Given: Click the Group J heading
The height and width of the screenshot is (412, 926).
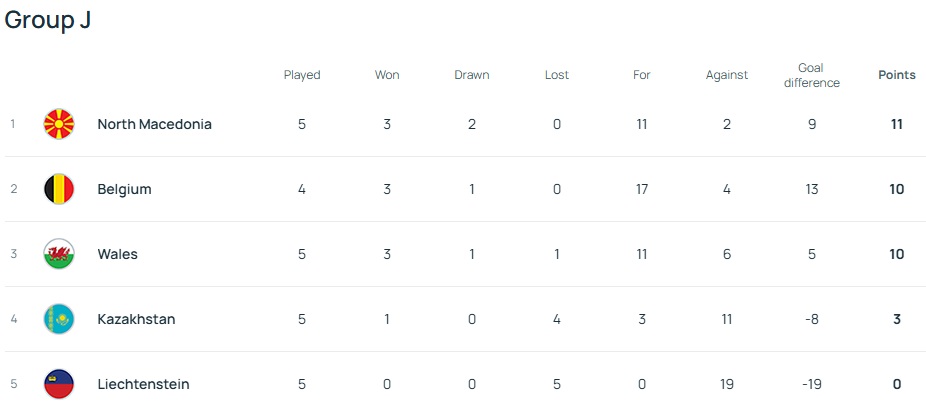Looking at the screenshot, I should coord(48,21).
